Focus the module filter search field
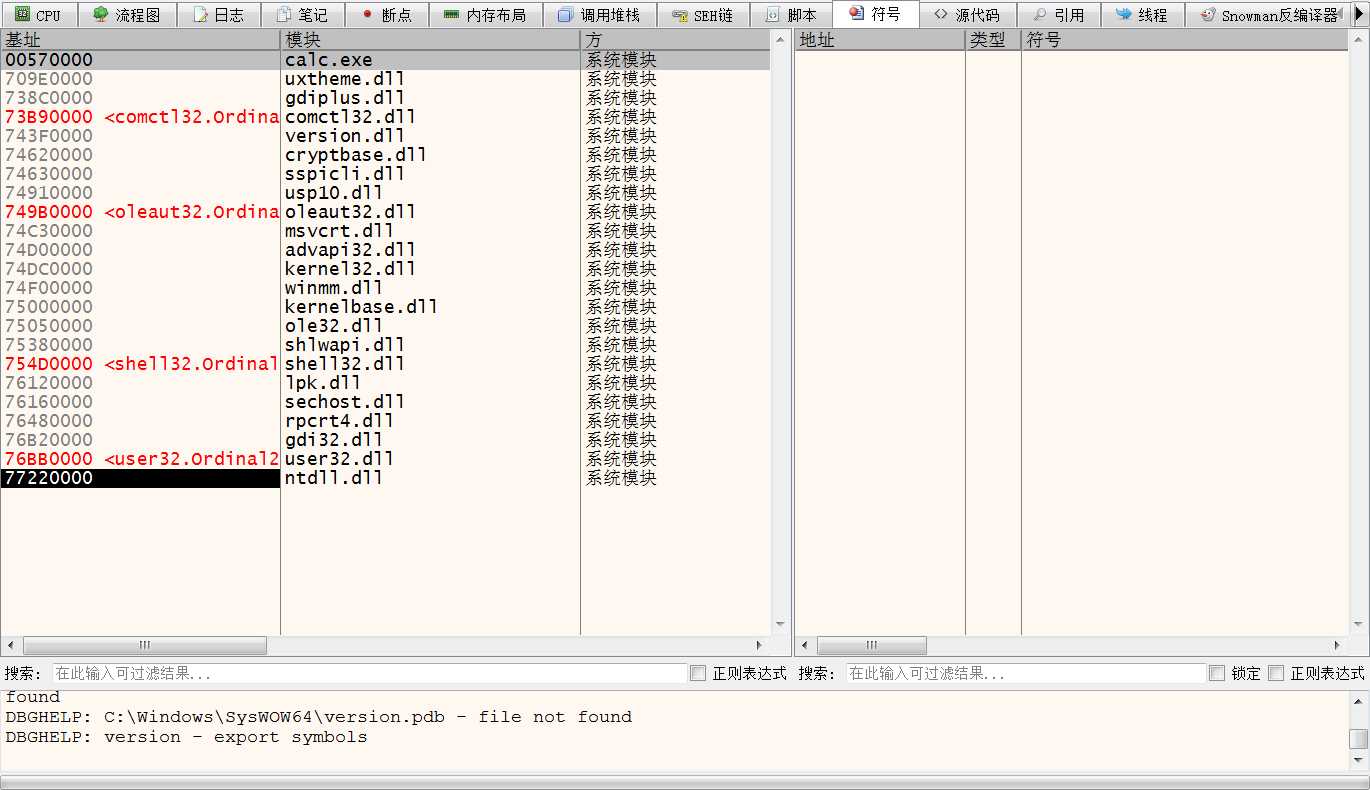The image size is (1370, 790). coord(368,673)
